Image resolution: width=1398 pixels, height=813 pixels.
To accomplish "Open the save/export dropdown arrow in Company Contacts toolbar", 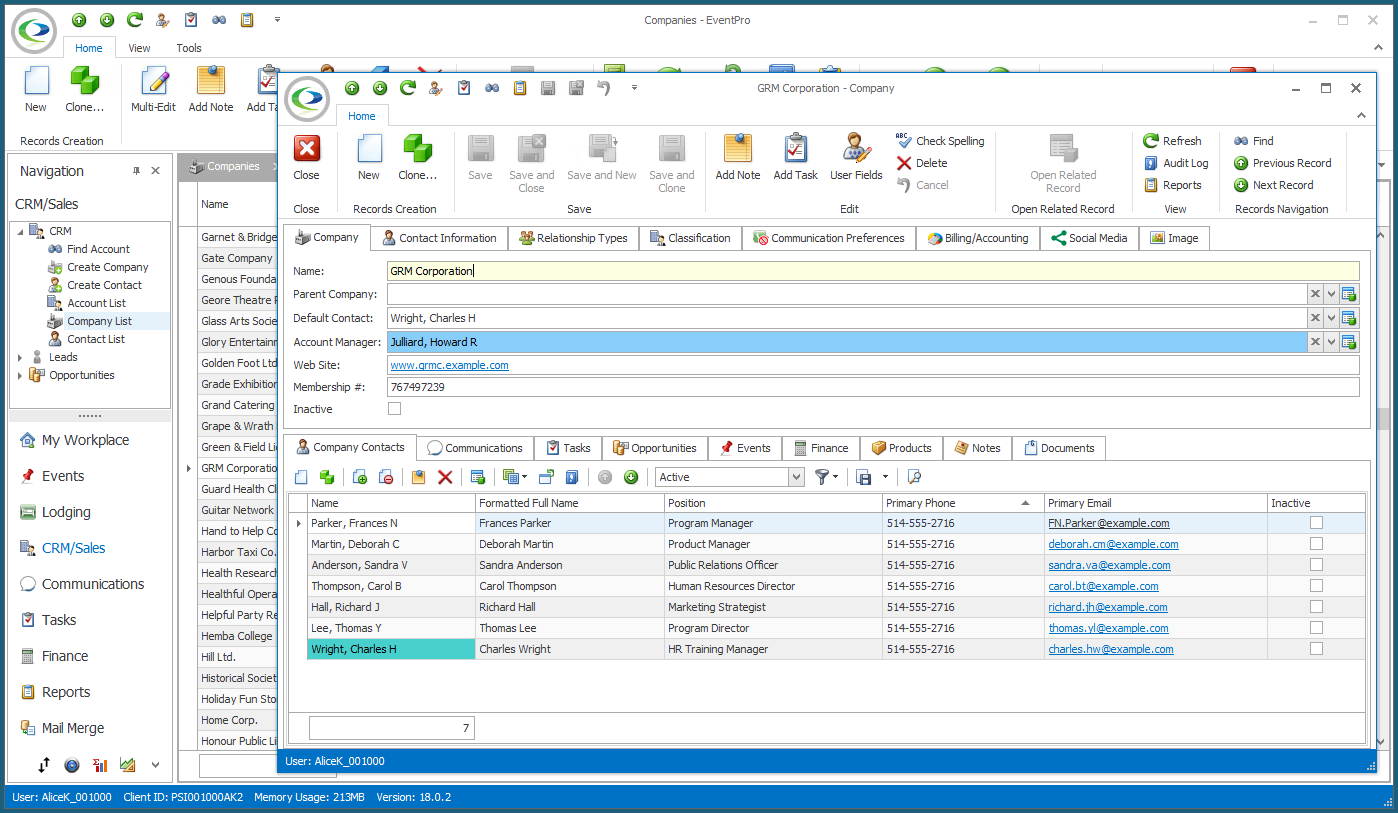I will [x=884, y=477].
